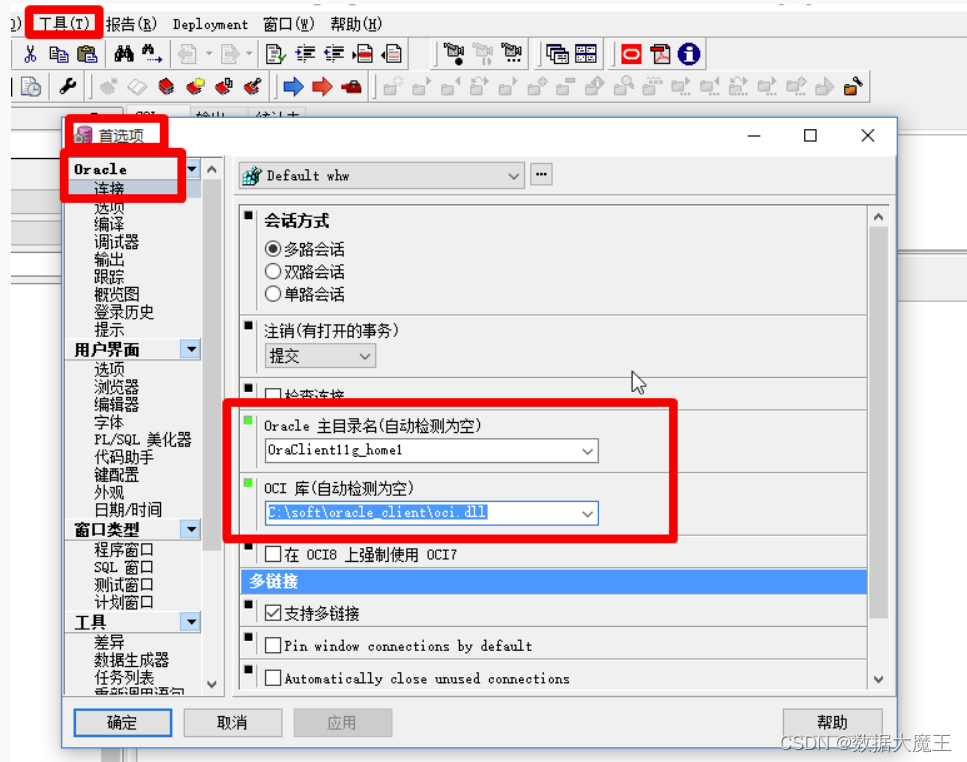This screenshot has width=967, height=762.
Task: Open the 工具(T) menu
Action: coord(64,24)
